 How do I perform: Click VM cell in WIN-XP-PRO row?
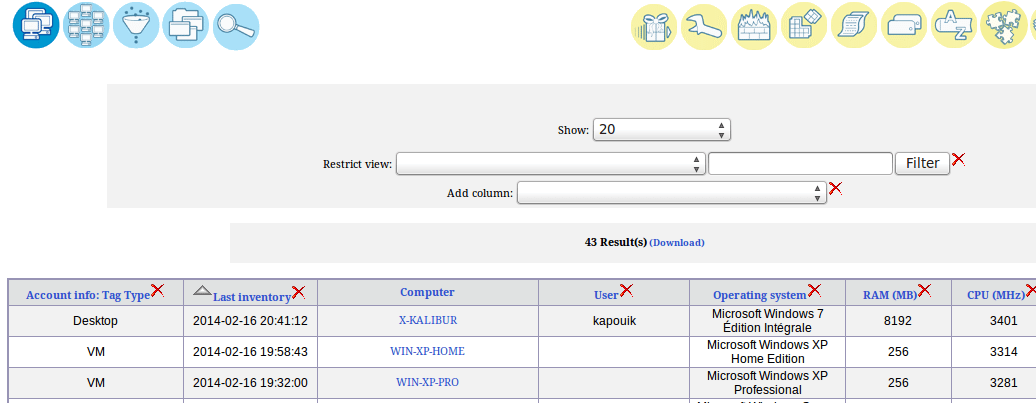[x=96, y=383]
